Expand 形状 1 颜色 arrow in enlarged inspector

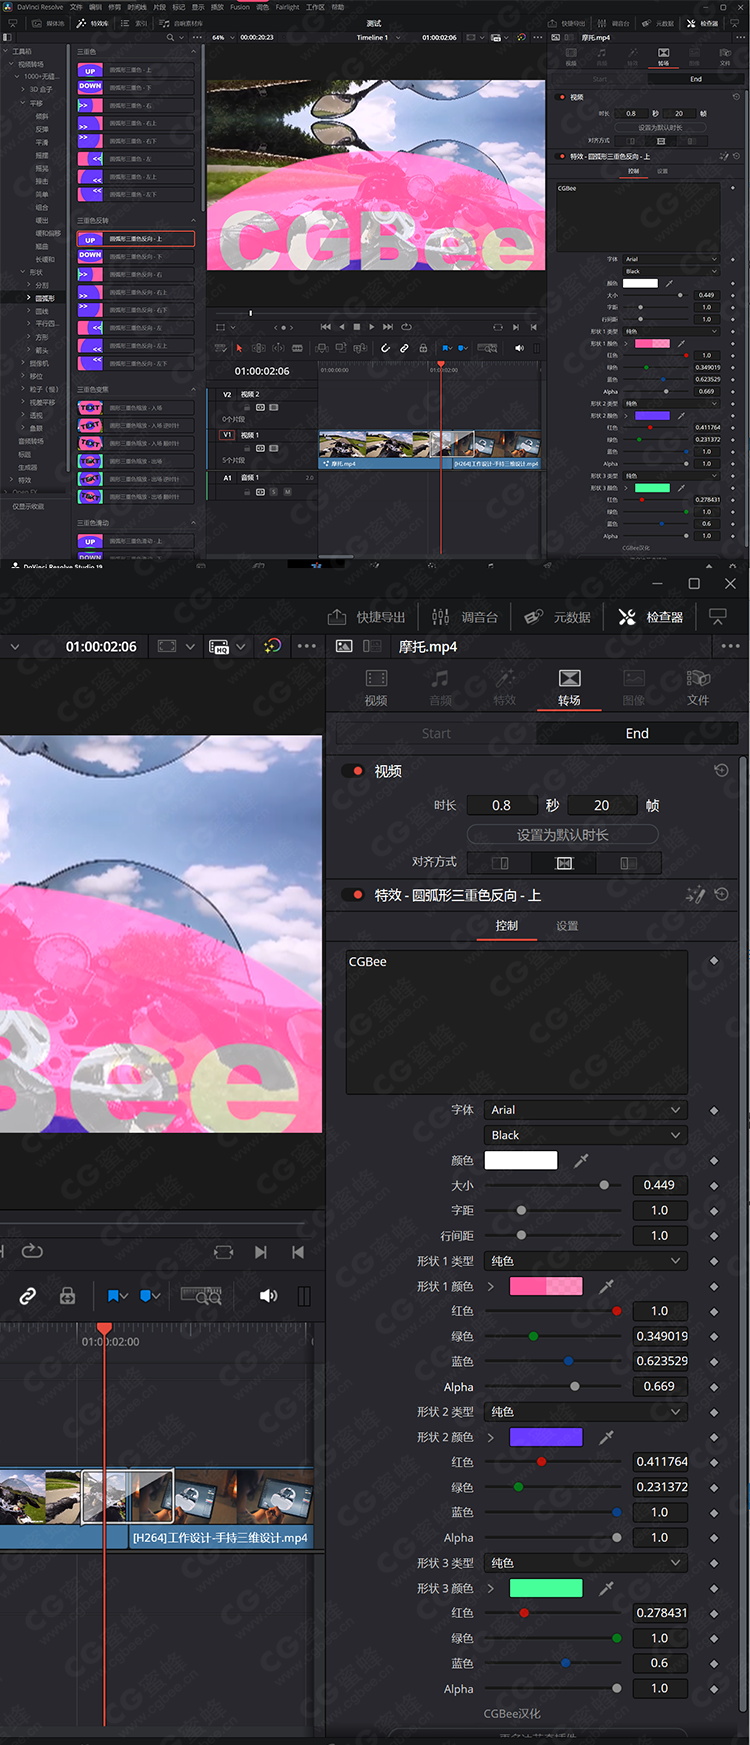491,1286
